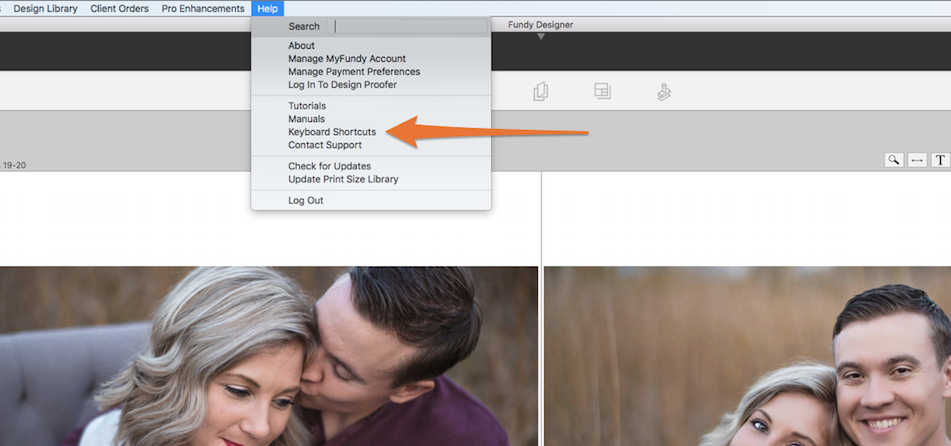Open the Design Library menu

point(45,8)
